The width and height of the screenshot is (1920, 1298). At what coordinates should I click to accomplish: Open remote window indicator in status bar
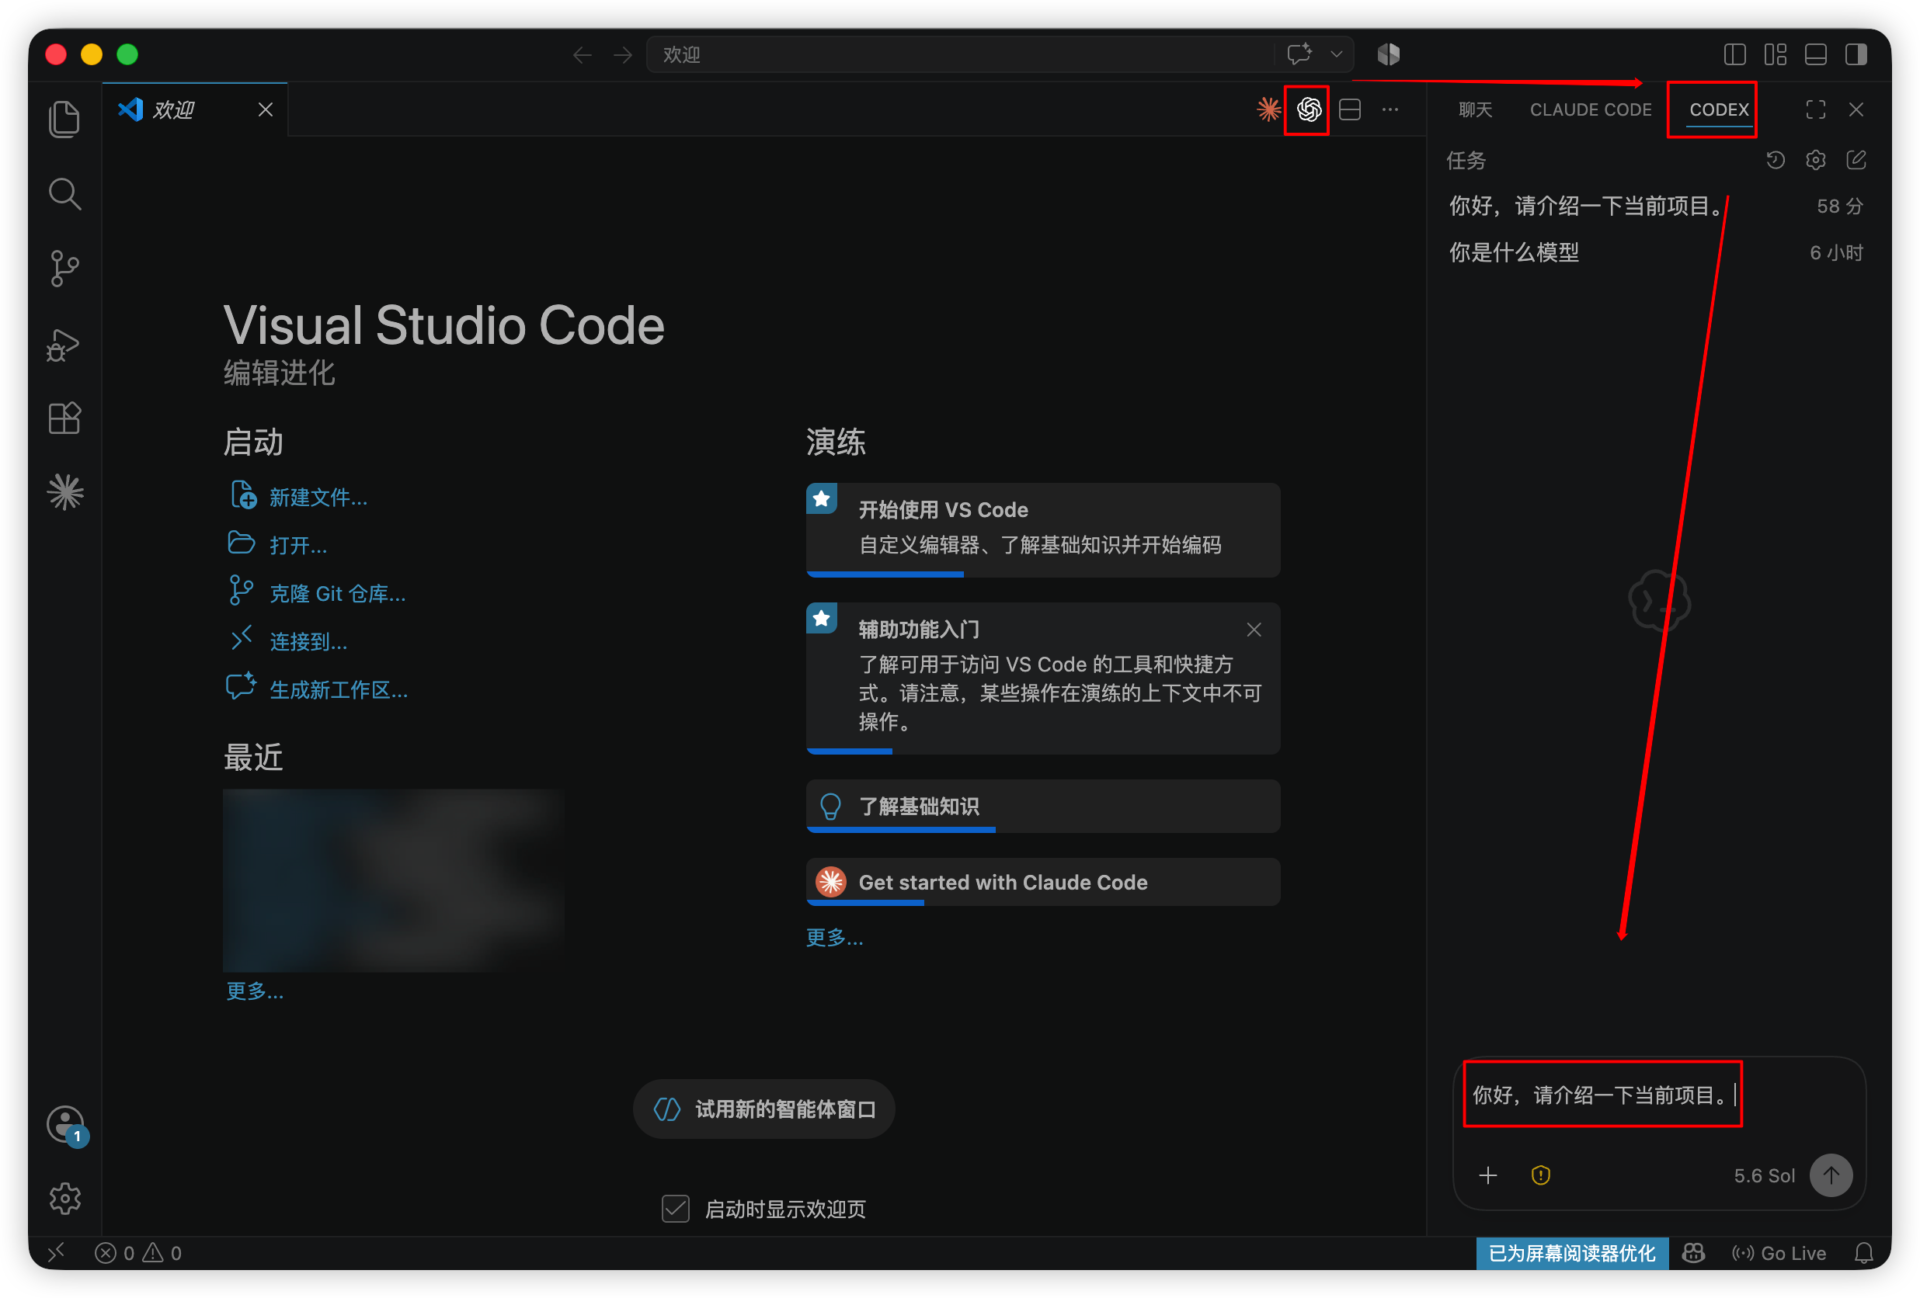click(x=57, y=1252)
